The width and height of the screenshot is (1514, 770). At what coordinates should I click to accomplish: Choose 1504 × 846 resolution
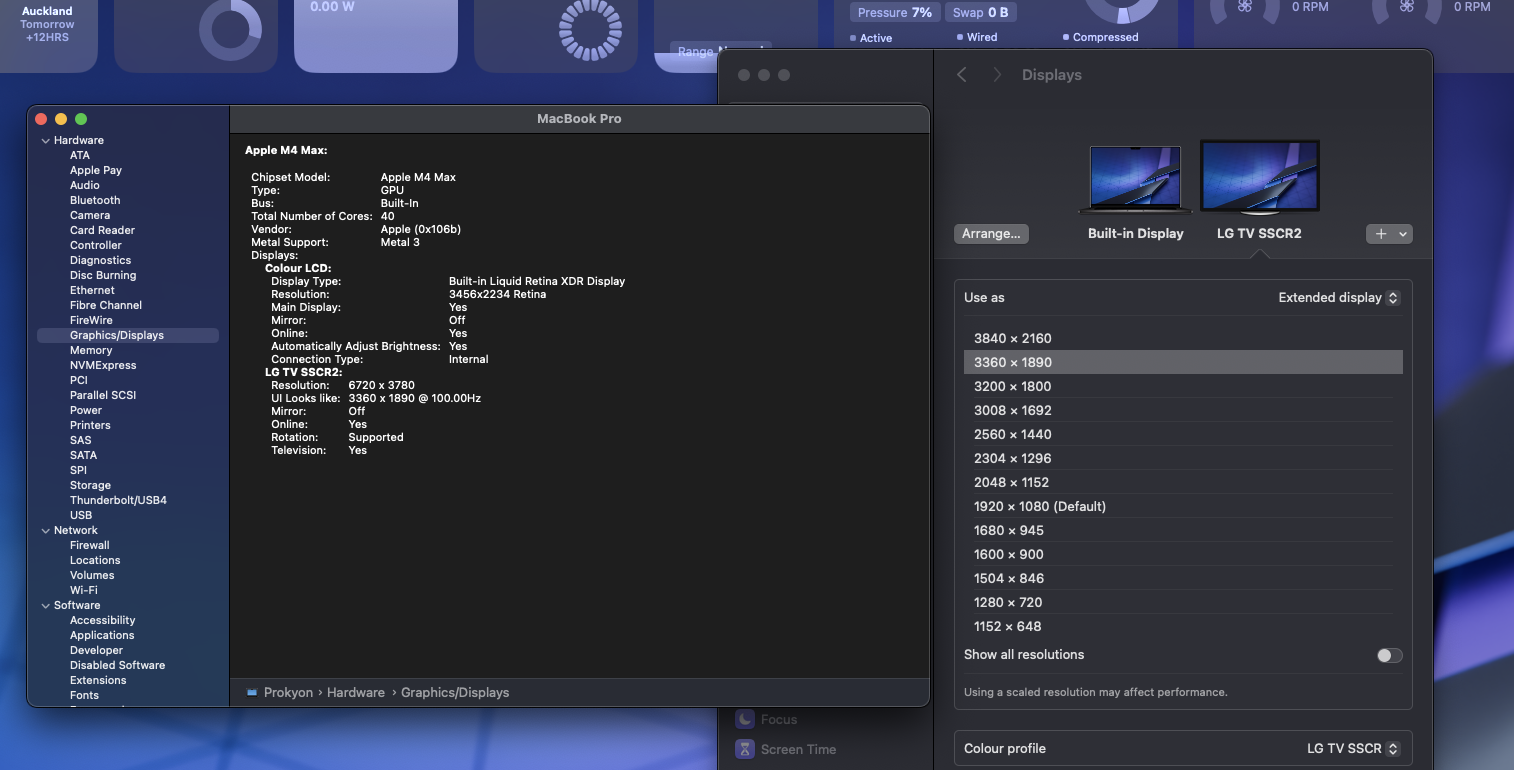(x=1183, y=578)
